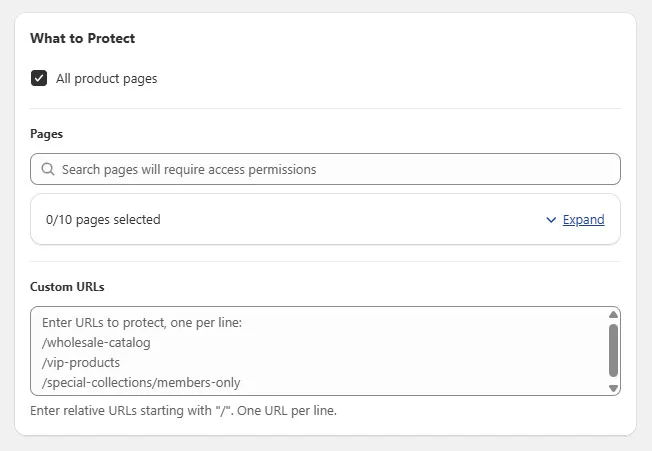Screen dimensions: 652x451
Task: Click the Custom URLs section label
Action: 67,287
